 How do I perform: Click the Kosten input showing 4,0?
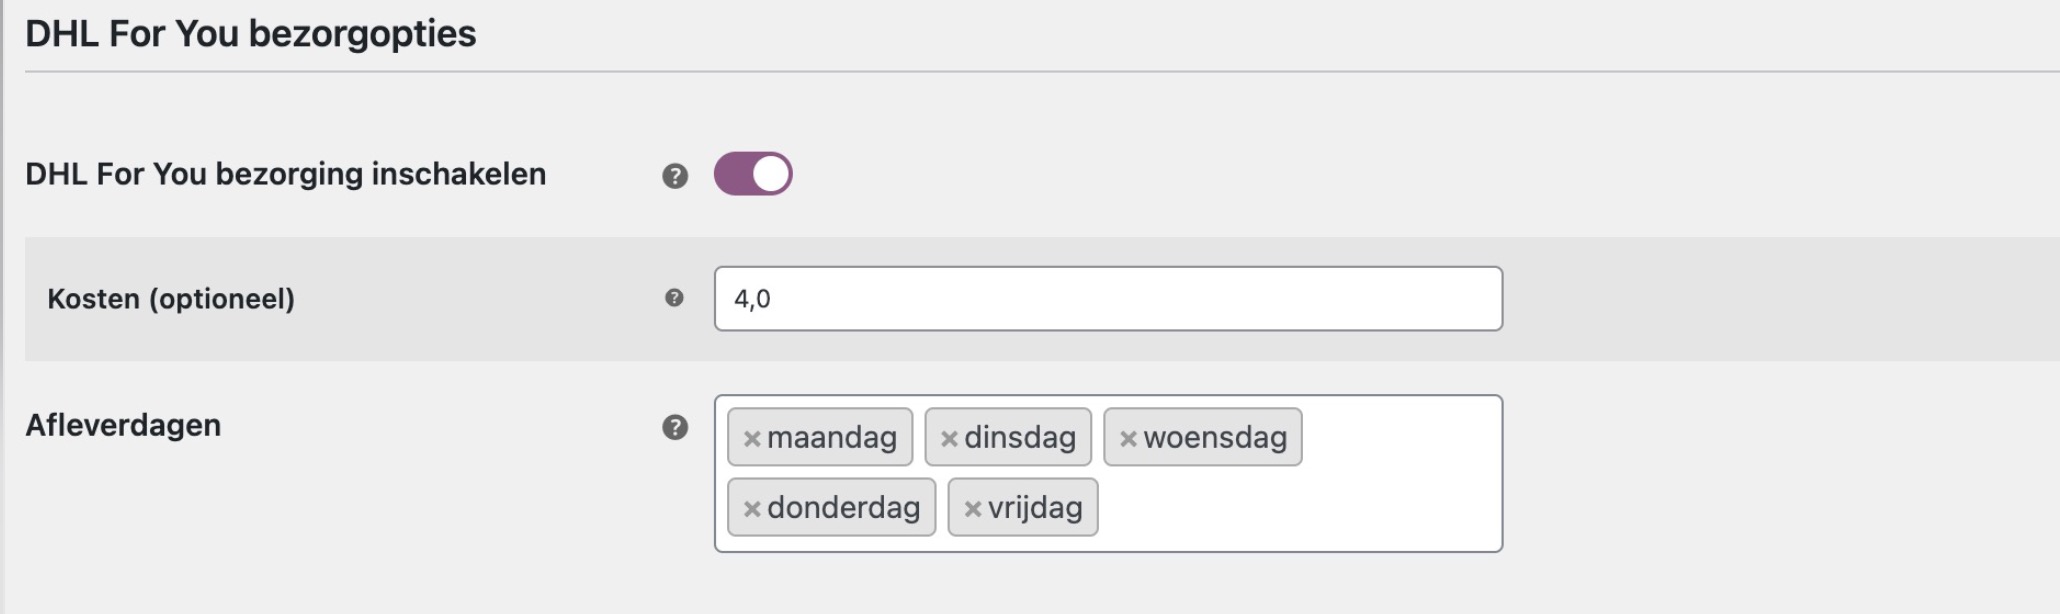[1100, 297]
